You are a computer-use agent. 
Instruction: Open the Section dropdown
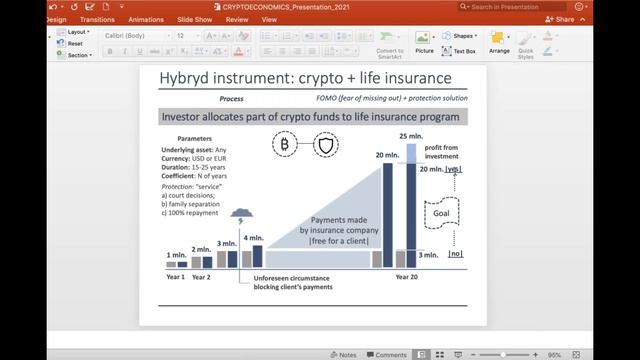point(75,55)
